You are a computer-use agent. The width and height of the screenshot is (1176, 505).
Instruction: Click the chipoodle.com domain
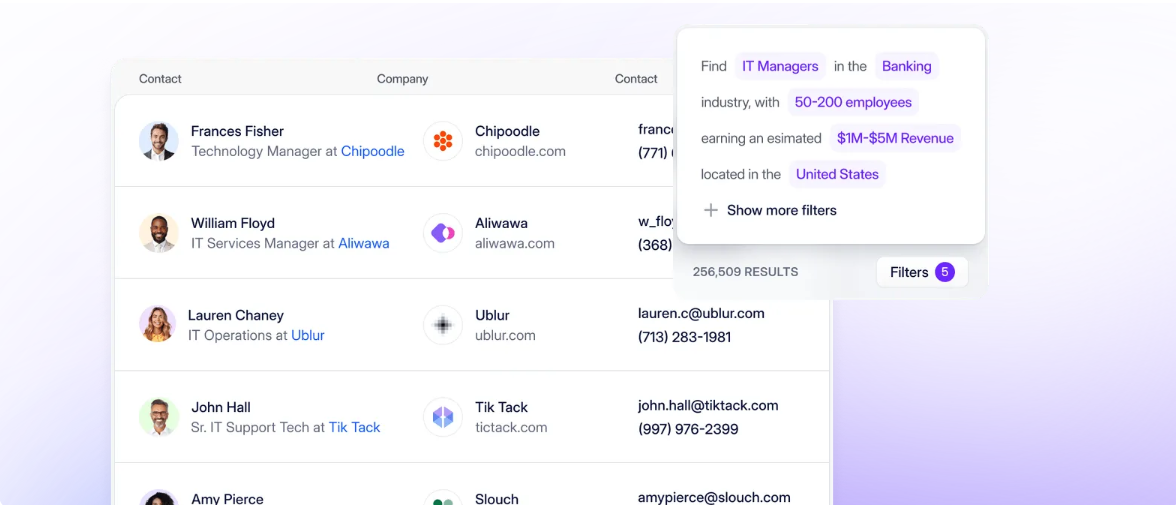pos(520,152)
